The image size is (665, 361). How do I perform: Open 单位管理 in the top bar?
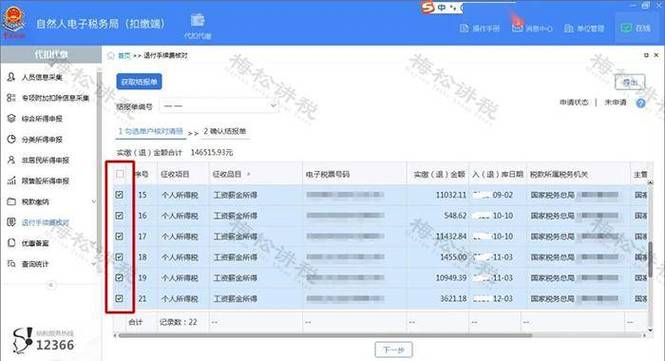point(584,28)
